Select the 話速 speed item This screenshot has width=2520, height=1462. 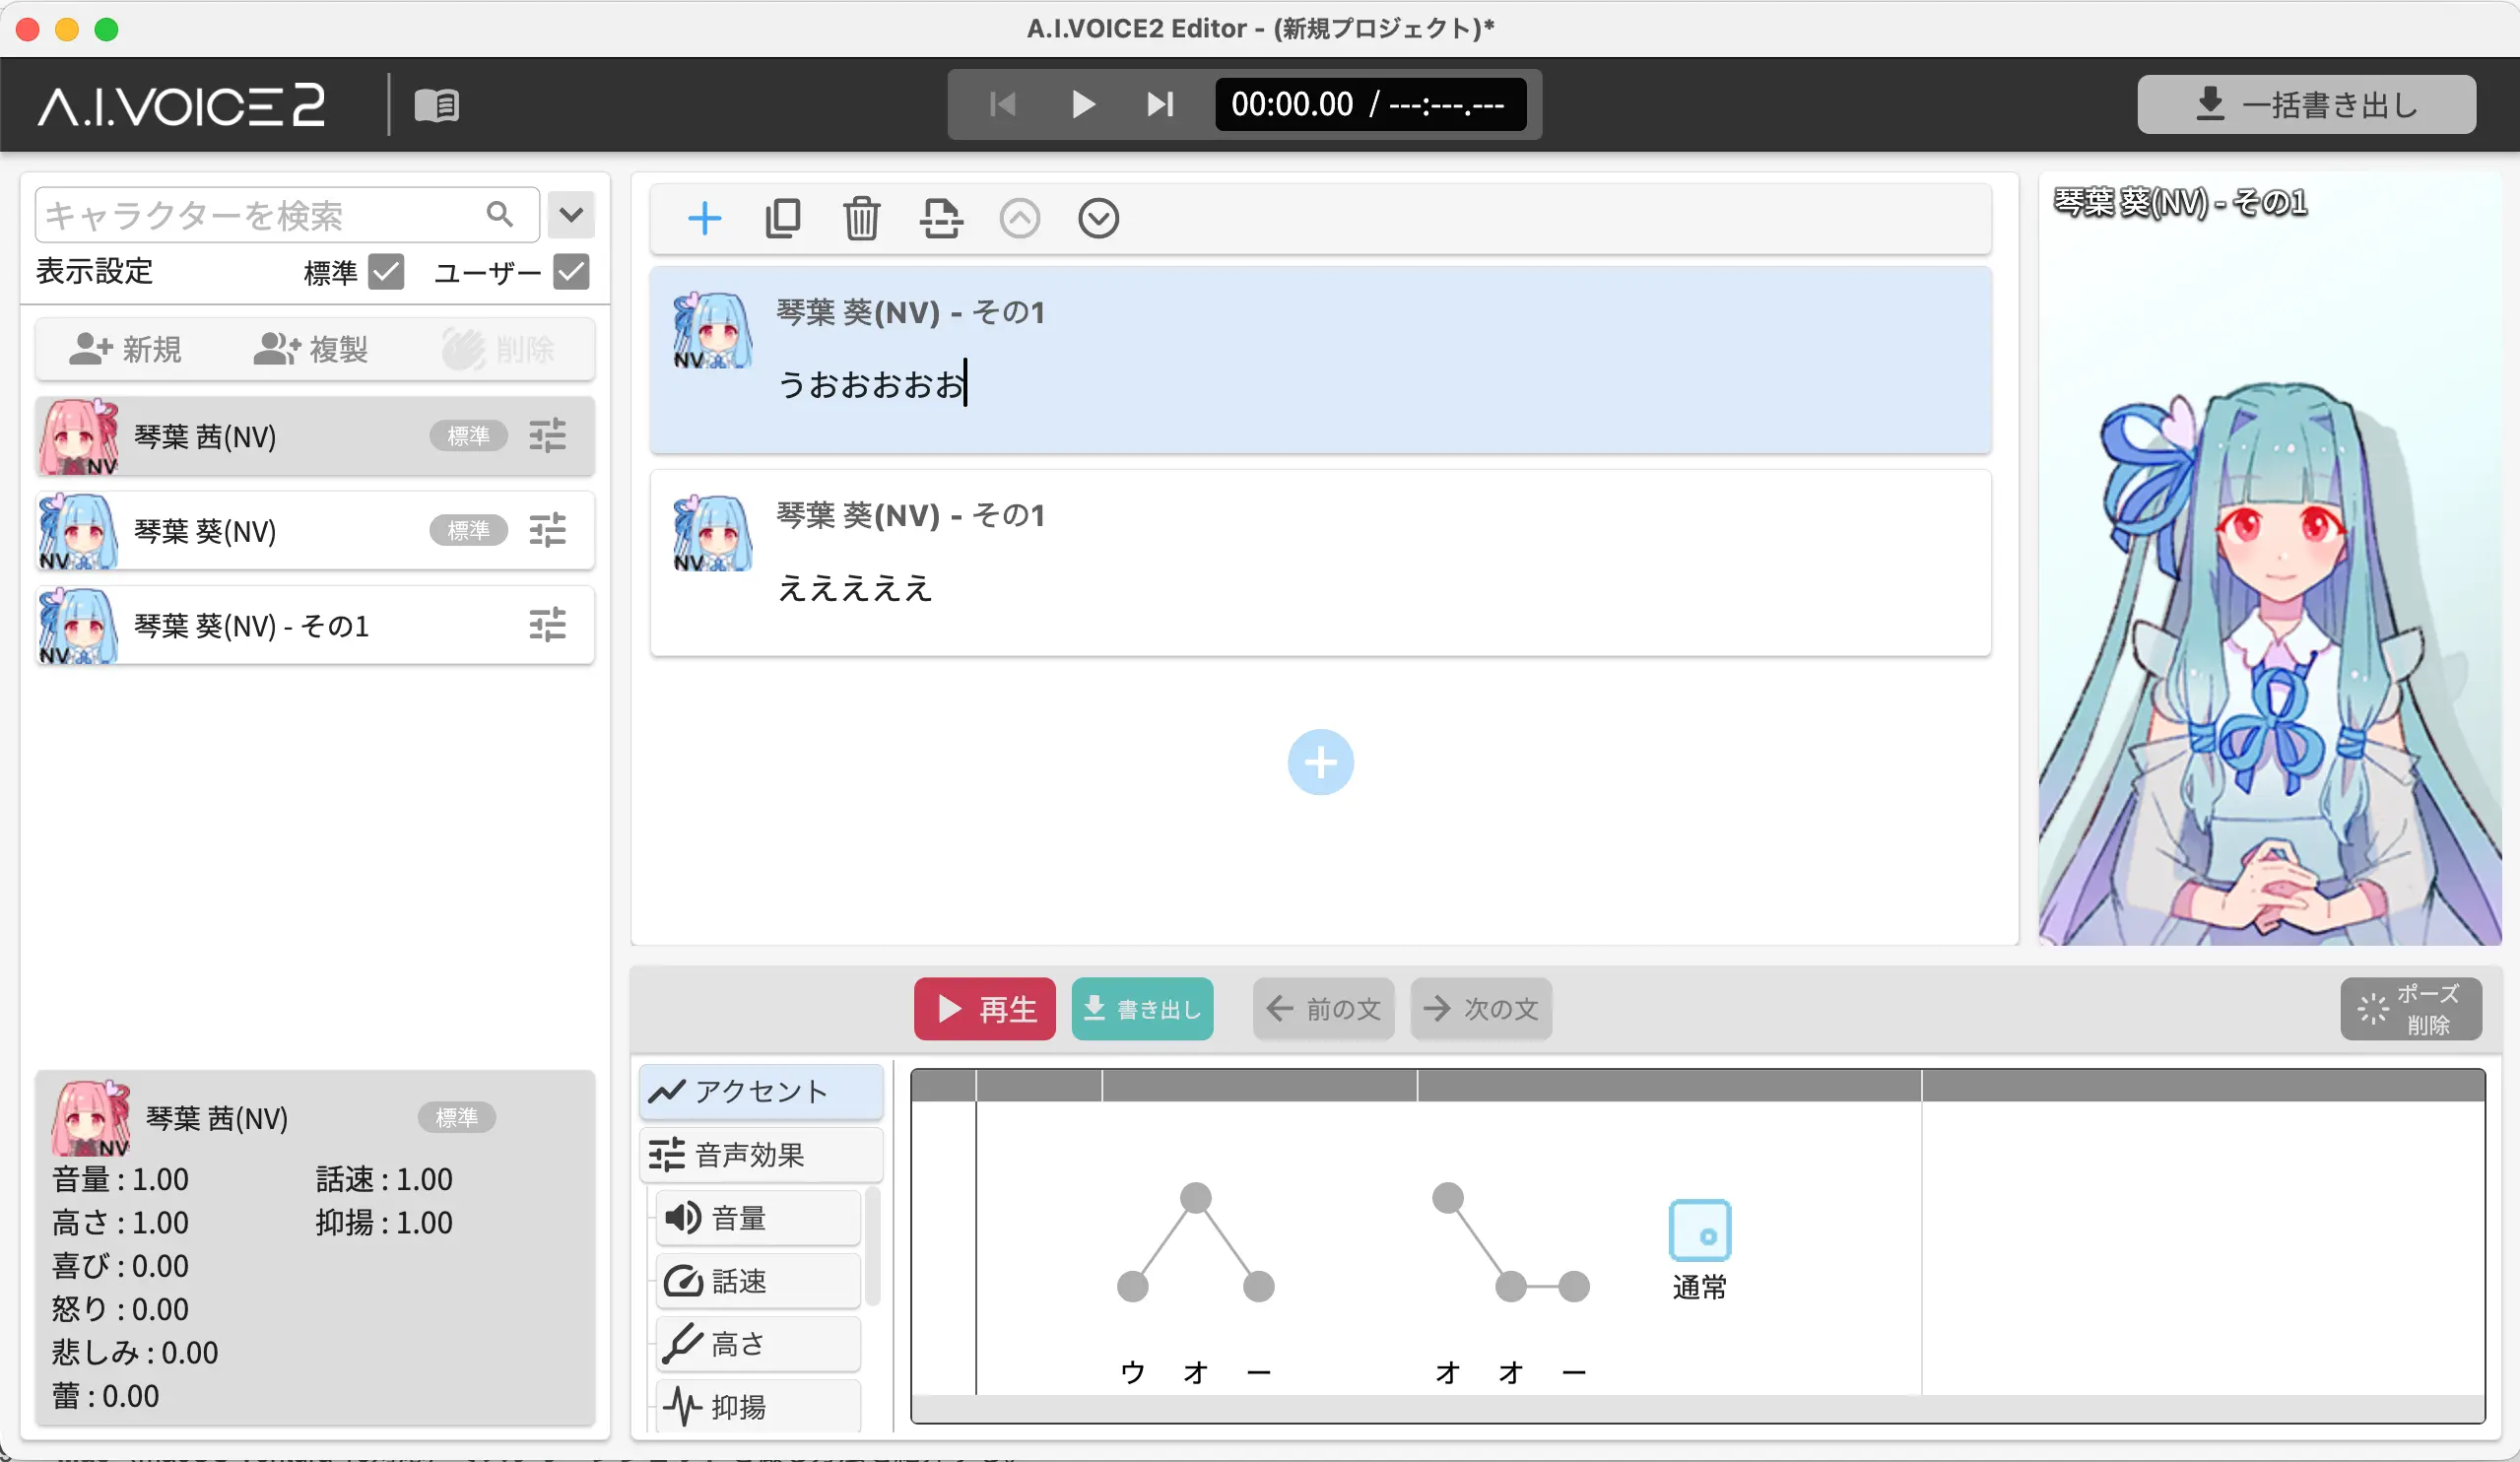pyautogui.click(x=758, y=1281)
